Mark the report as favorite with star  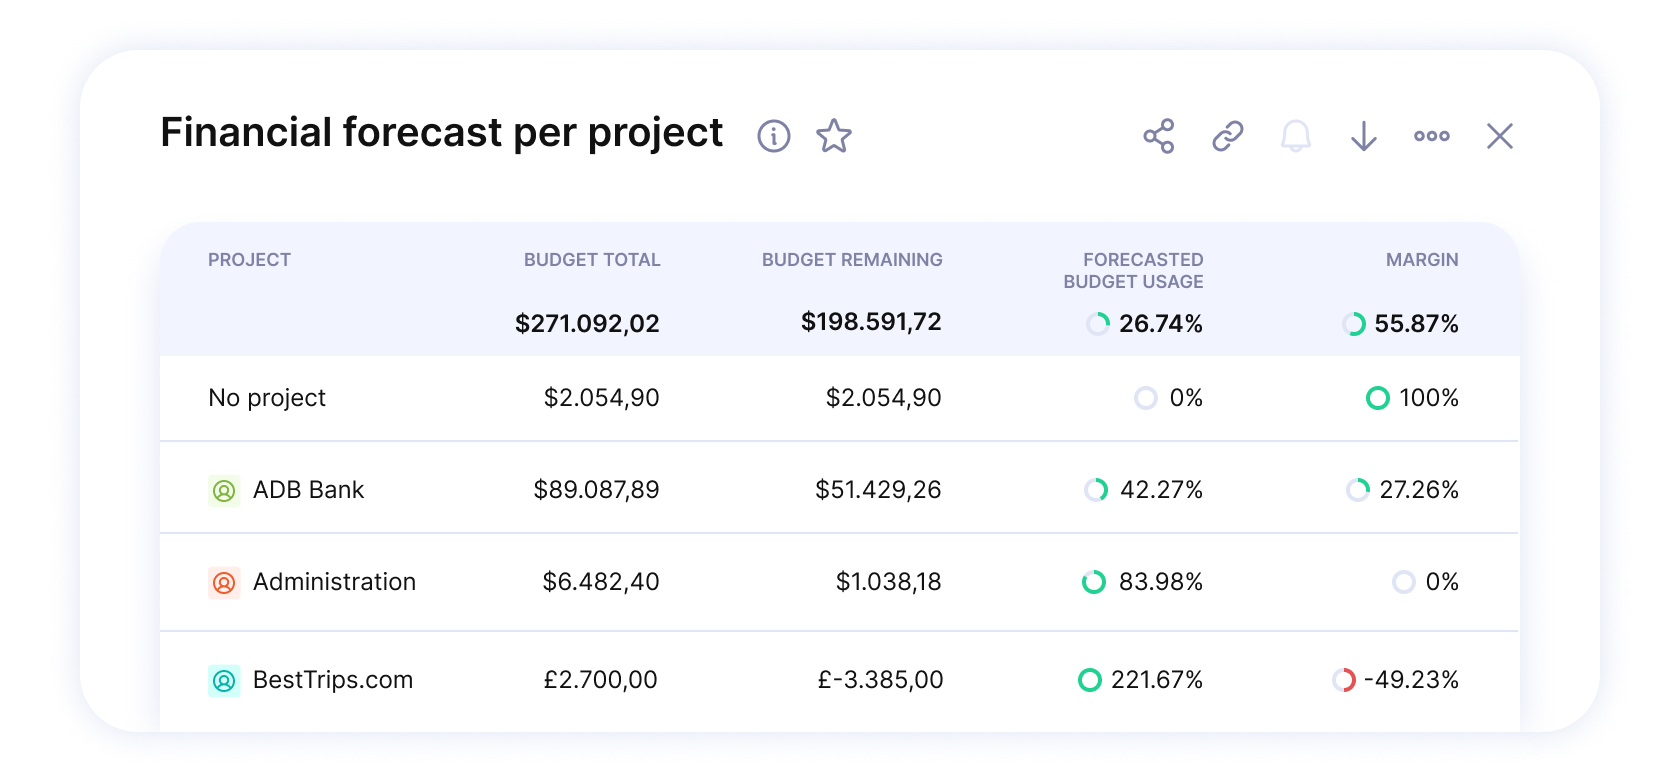833,136
